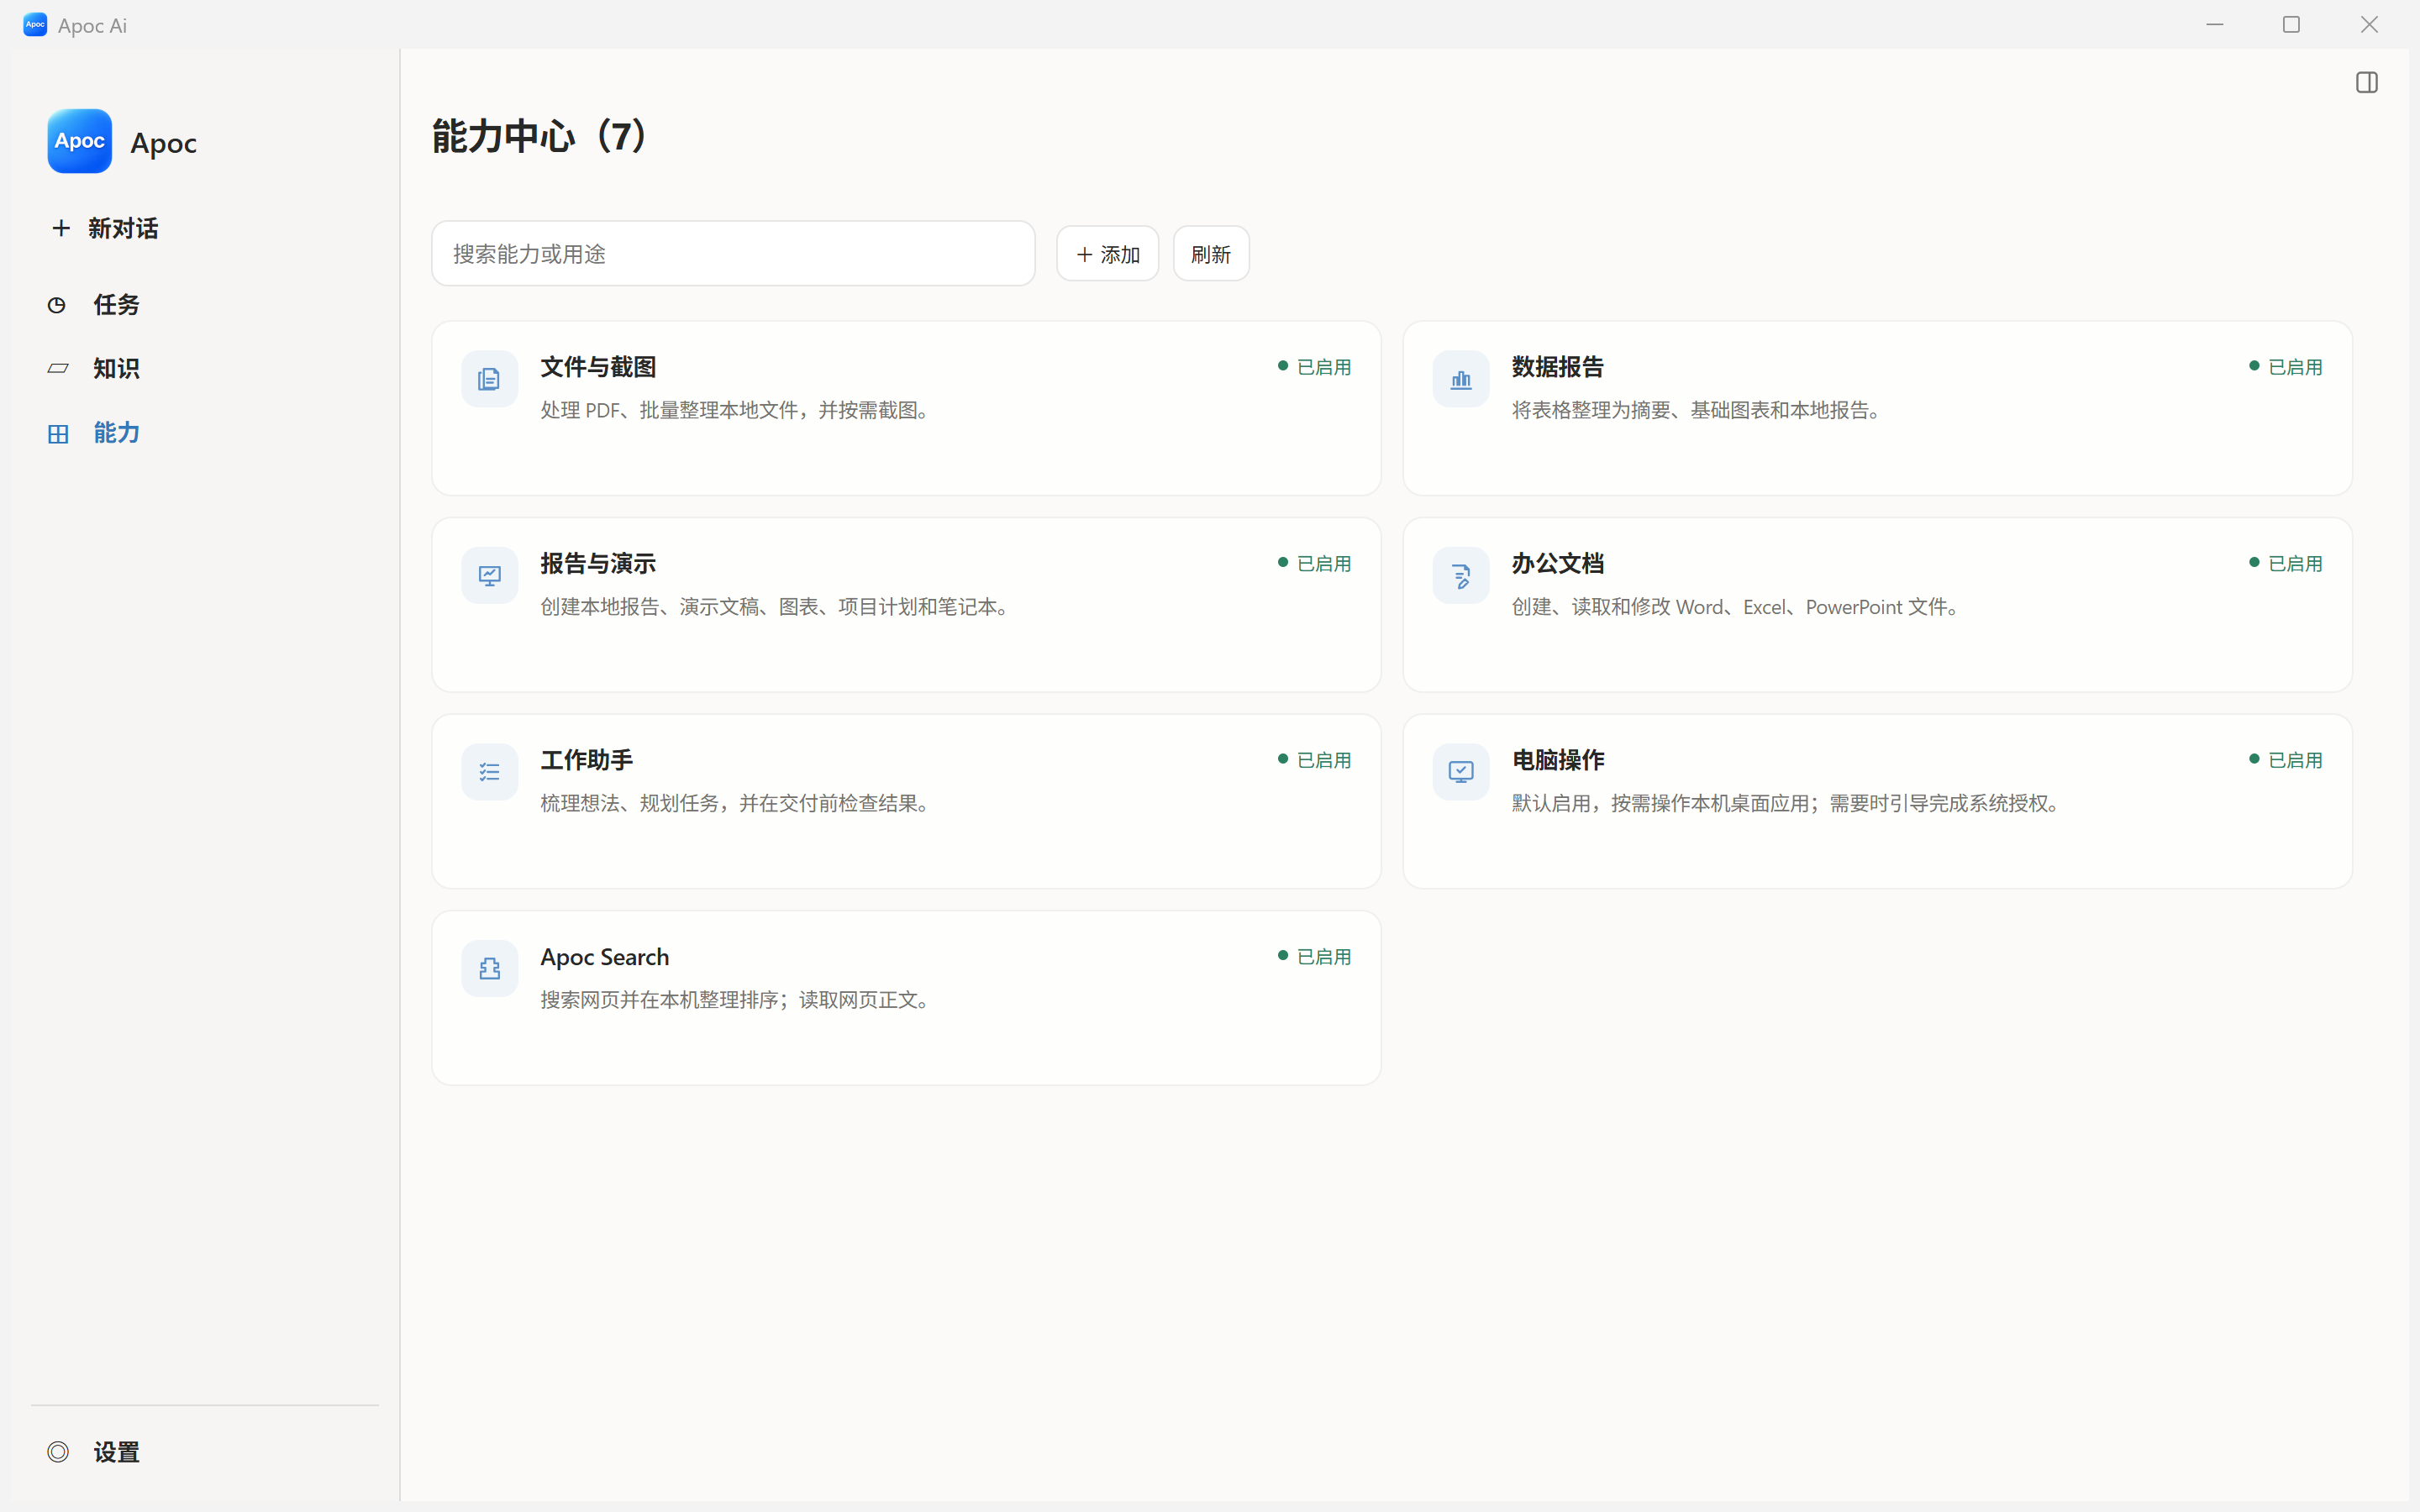Toggle 已启用 status on 电脑操作 card
The image size is (2420, 1512).
tap(2285, 760)
